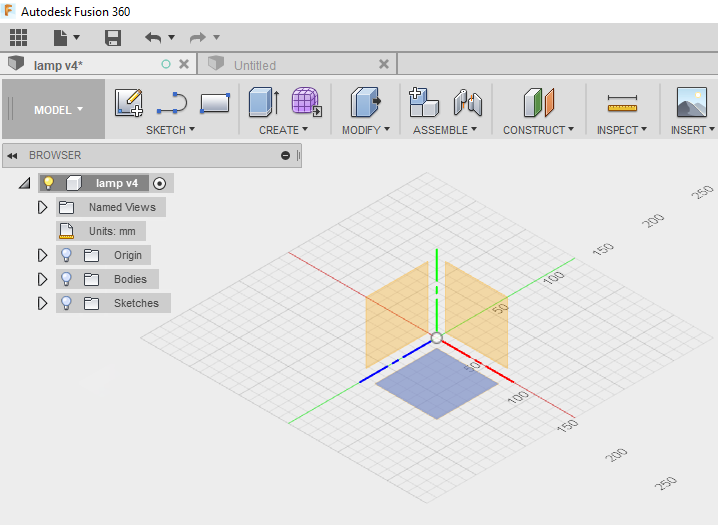Open undo history dropdown arrow
Image resolution: width=718 pixels, height=525 pixels.
[x=171, y=37]
